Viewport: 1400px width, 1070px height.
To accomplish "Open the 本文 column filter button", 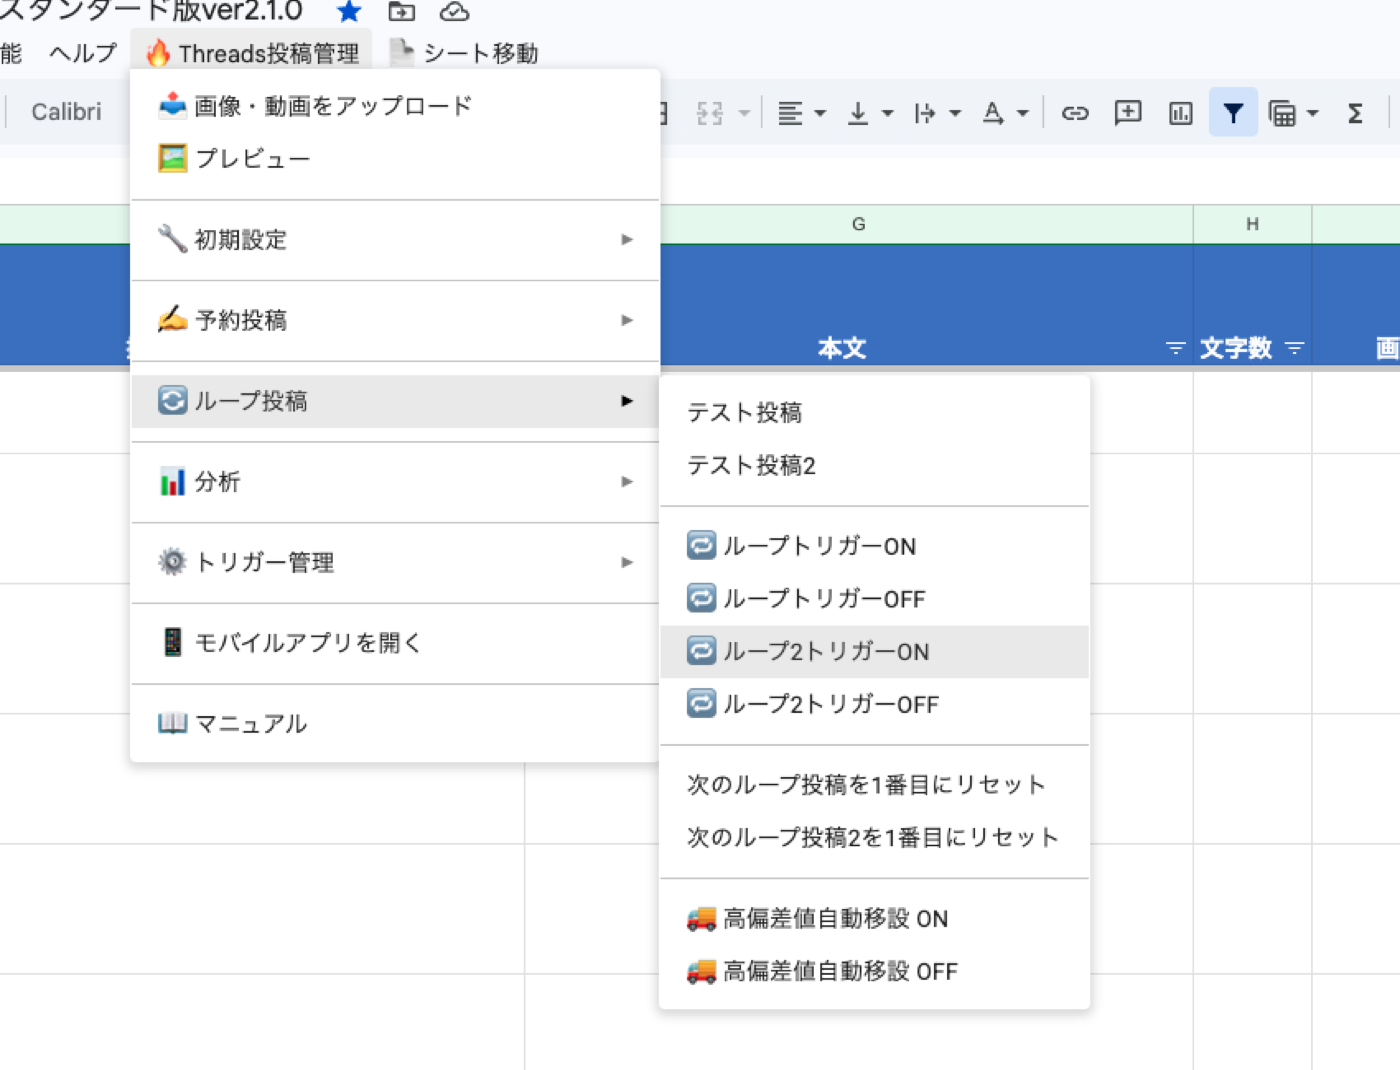I will [1175, 348].
